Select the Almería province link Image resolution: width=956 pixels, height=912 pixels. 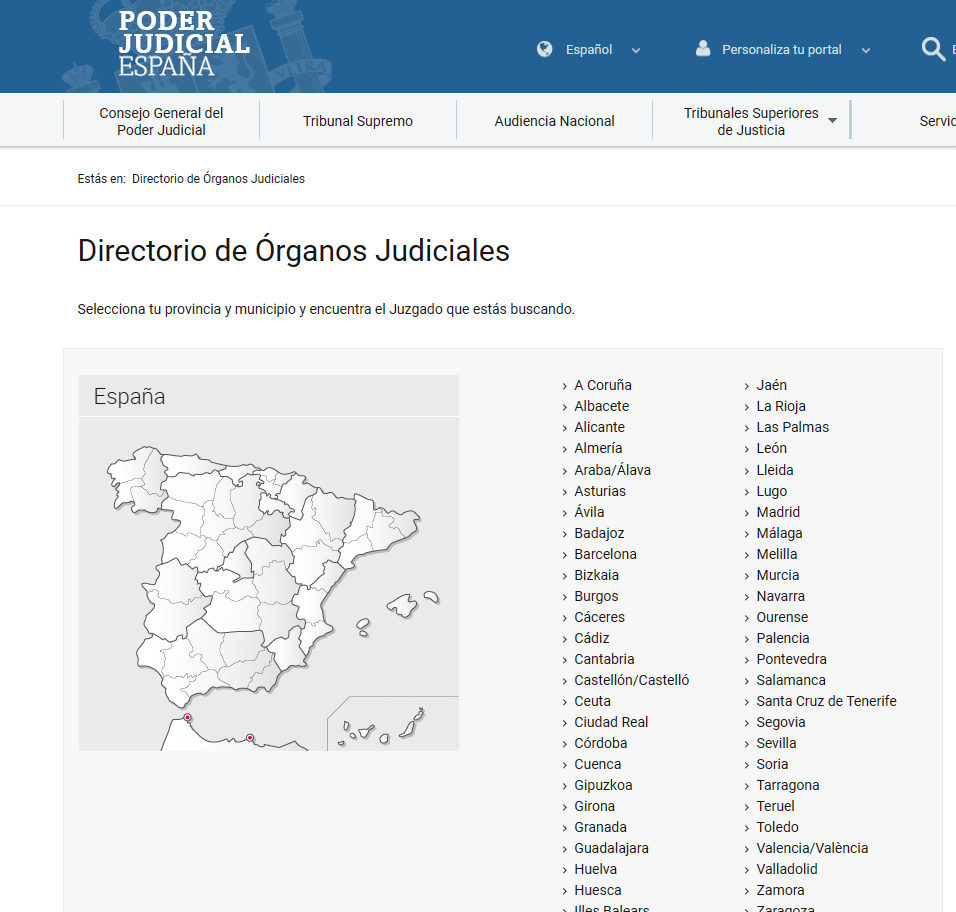click(x=598, y=448)
